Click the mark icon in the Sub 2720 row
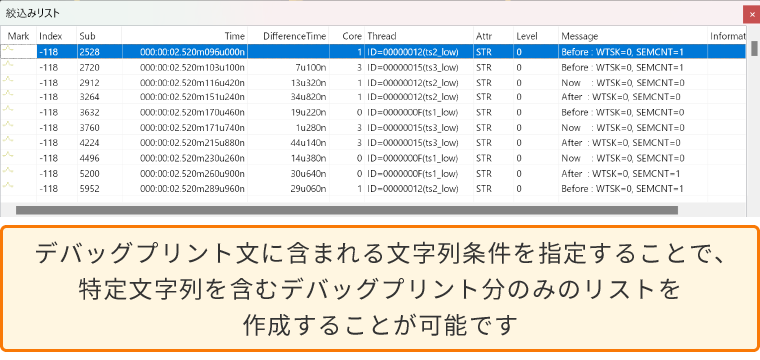The width and height of the screenshot is (760, 360). pos(8,64)
